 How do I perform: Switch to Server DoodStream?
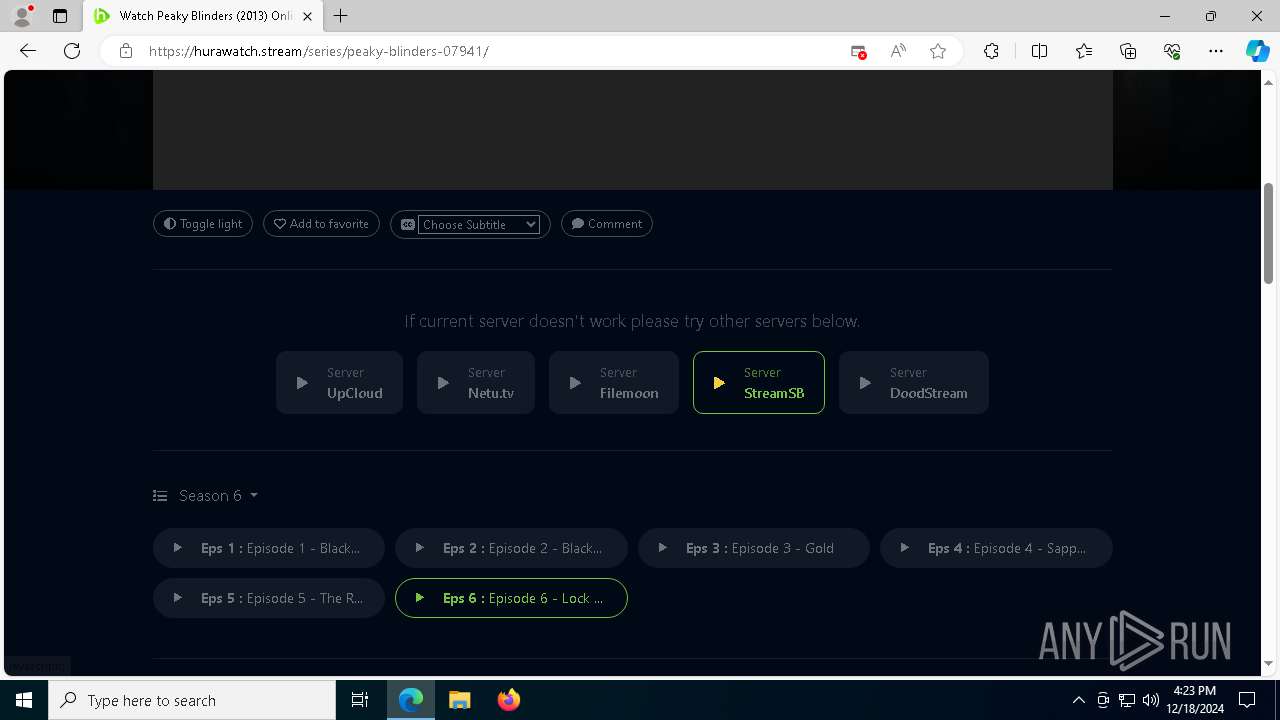click(x=913, y=382)
